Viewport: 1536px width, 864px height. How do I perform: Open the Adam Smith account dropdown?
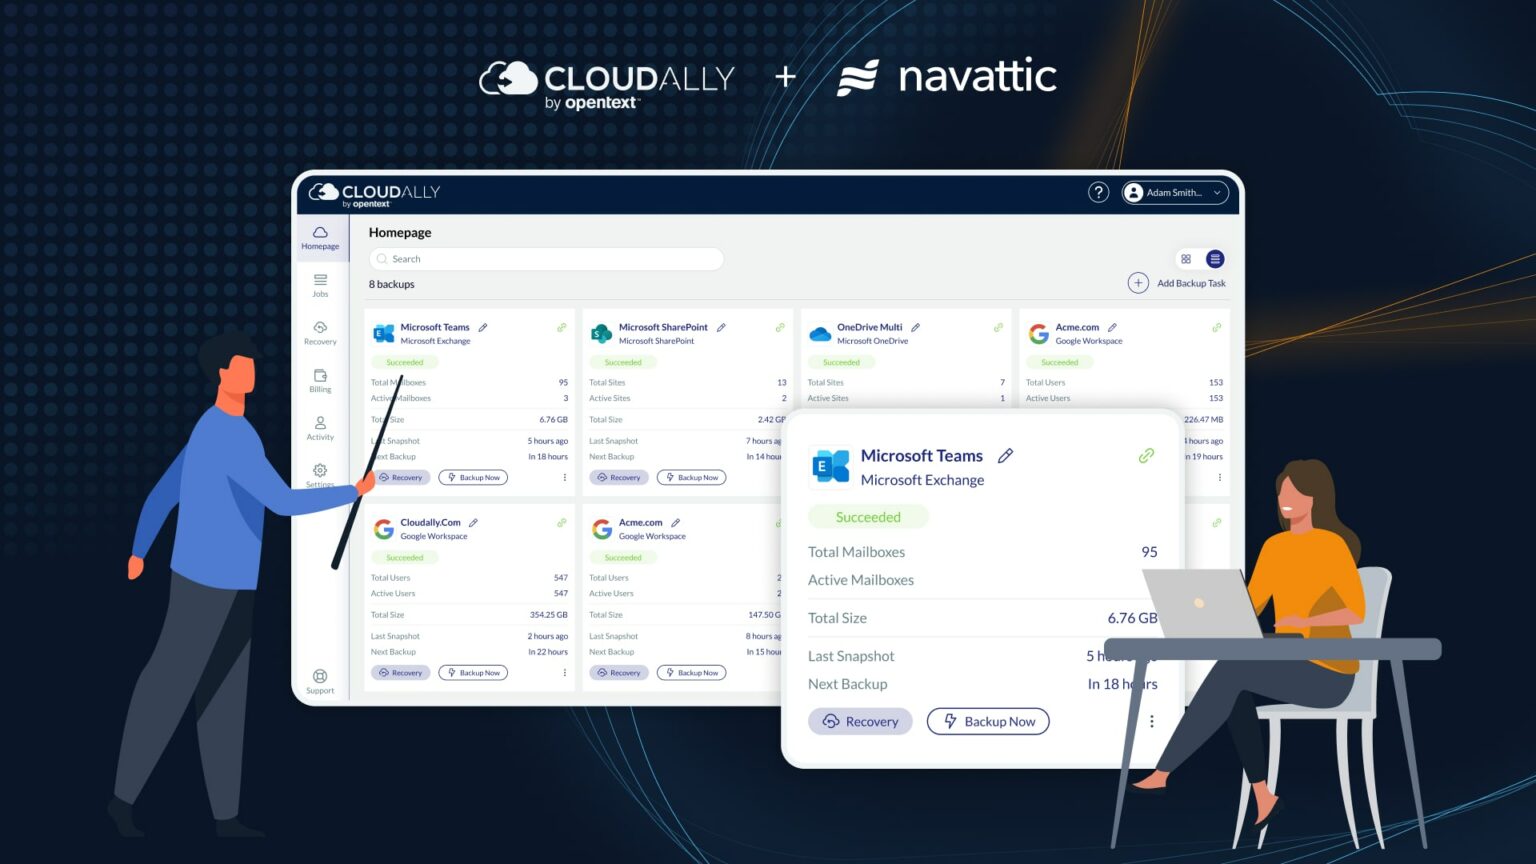(x=1174, y=192)
